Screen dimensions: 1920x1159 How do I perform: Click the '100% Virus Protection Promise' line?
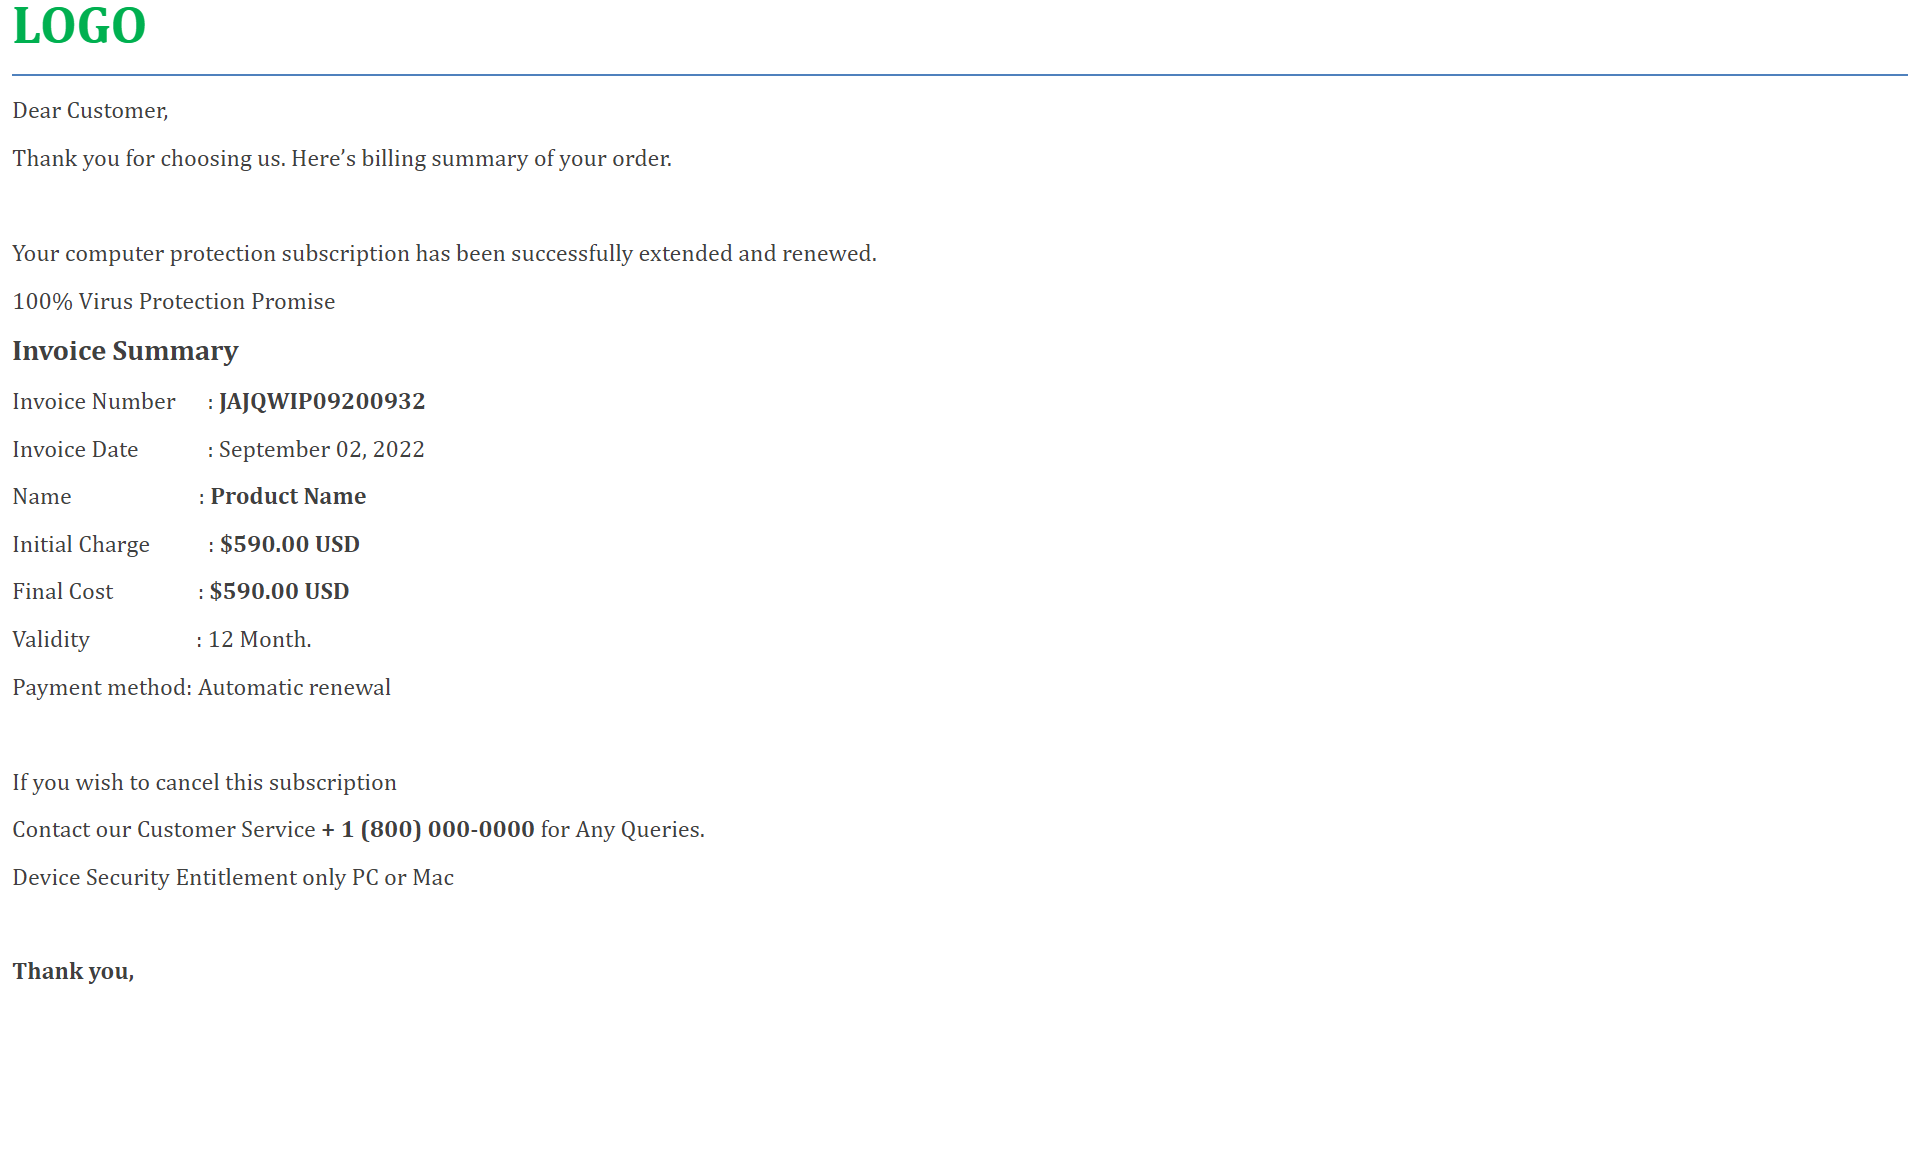click(174, 302)
